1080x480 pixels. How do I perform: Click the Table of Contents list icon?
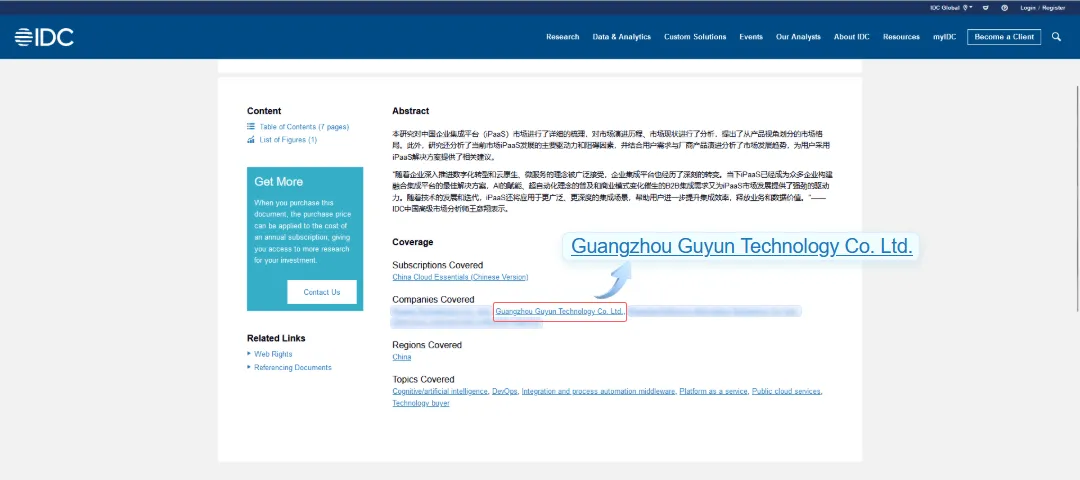(x=251, y=127)
